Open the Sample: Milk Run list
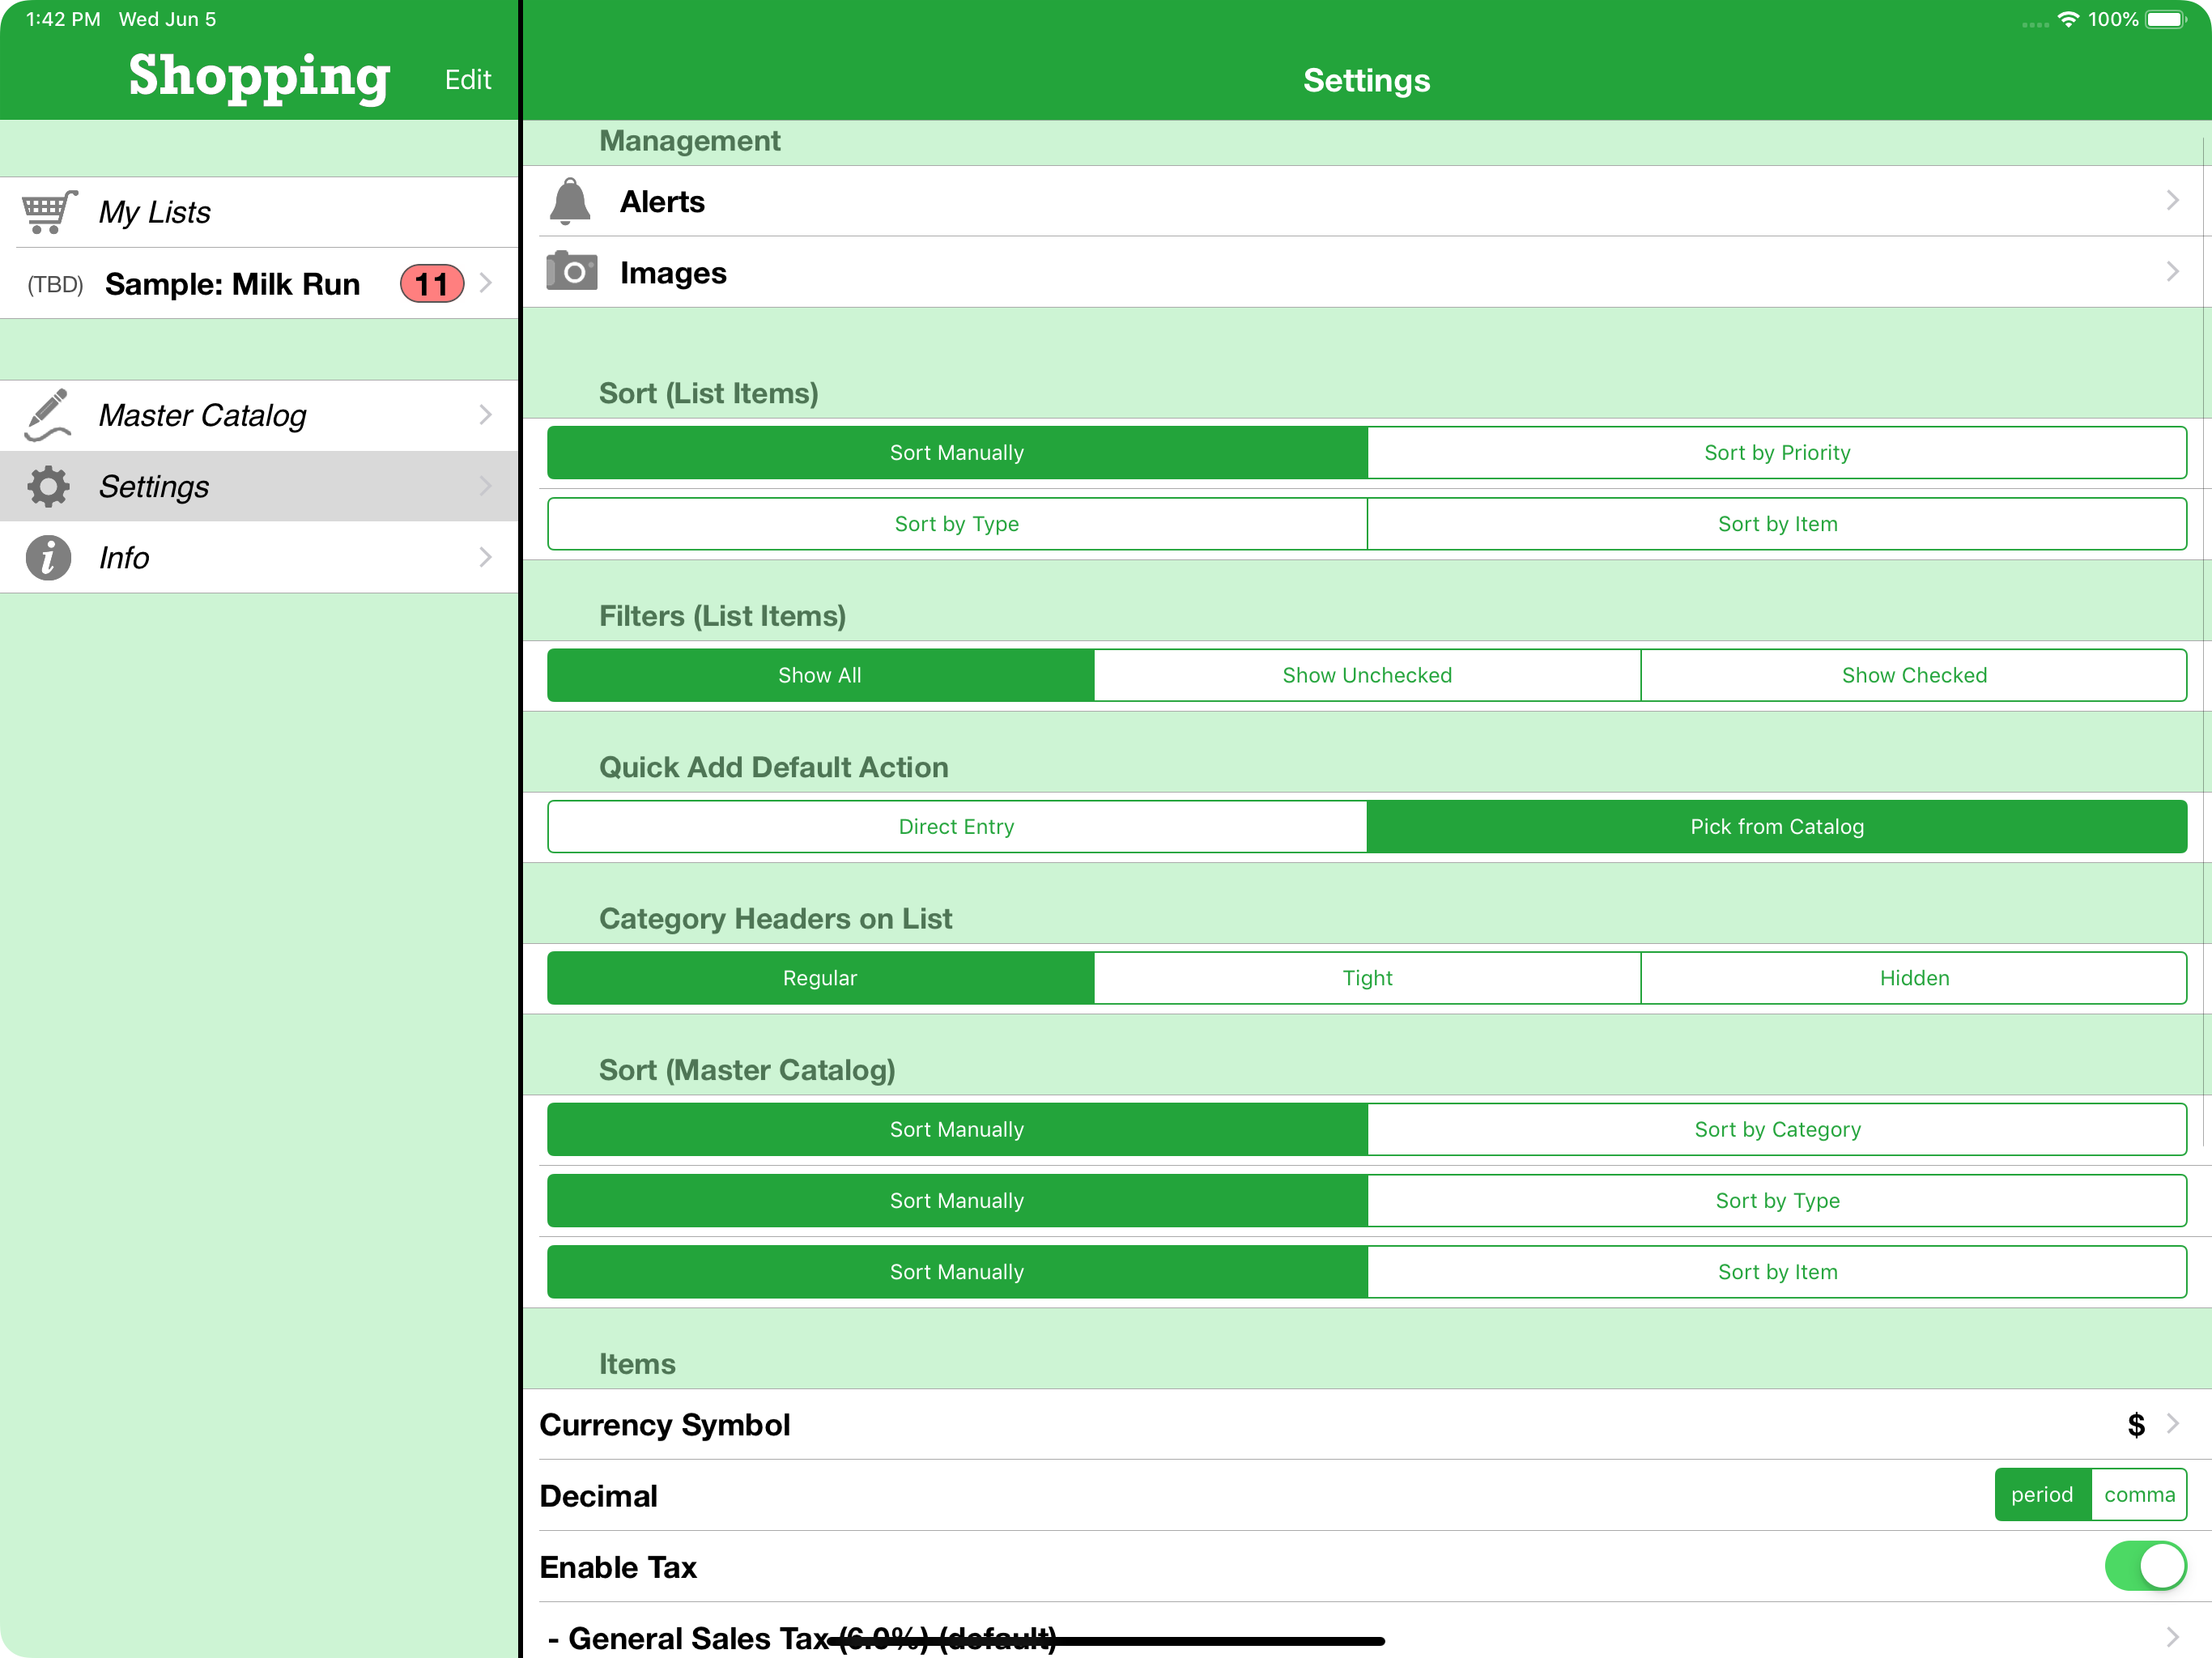Viewport: 2212px width, 1658px height. tap(259, 284)
